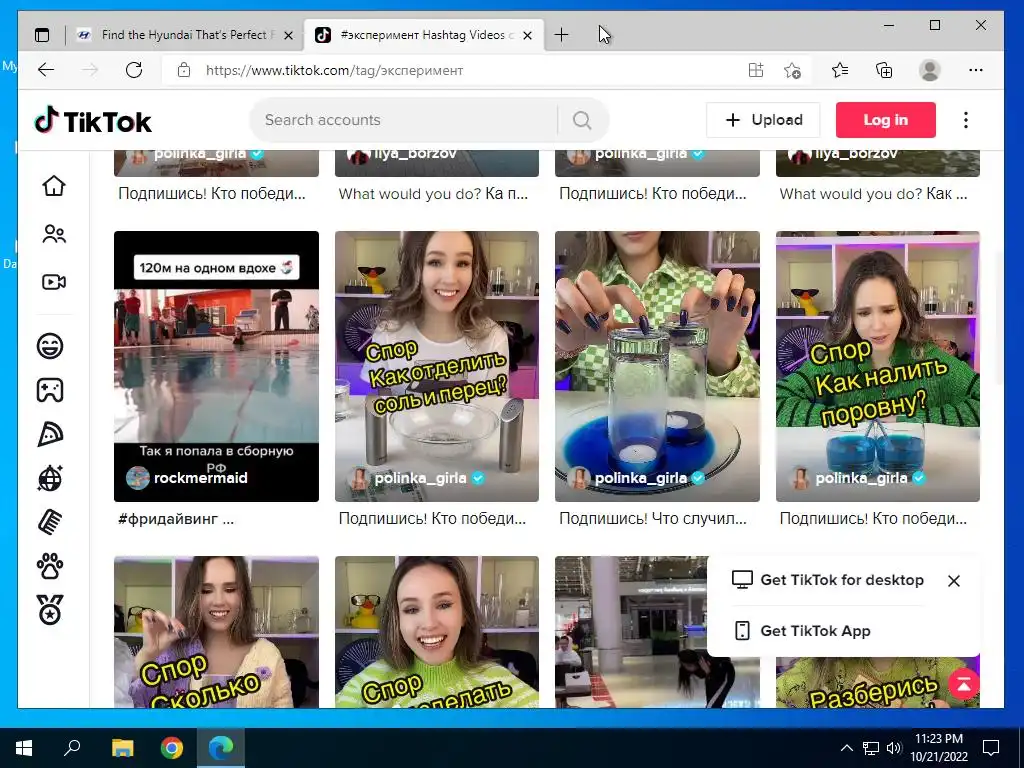Click the Подпишись! Что случил... caption
The image size is (1024, 768).
tap(652, 519)
